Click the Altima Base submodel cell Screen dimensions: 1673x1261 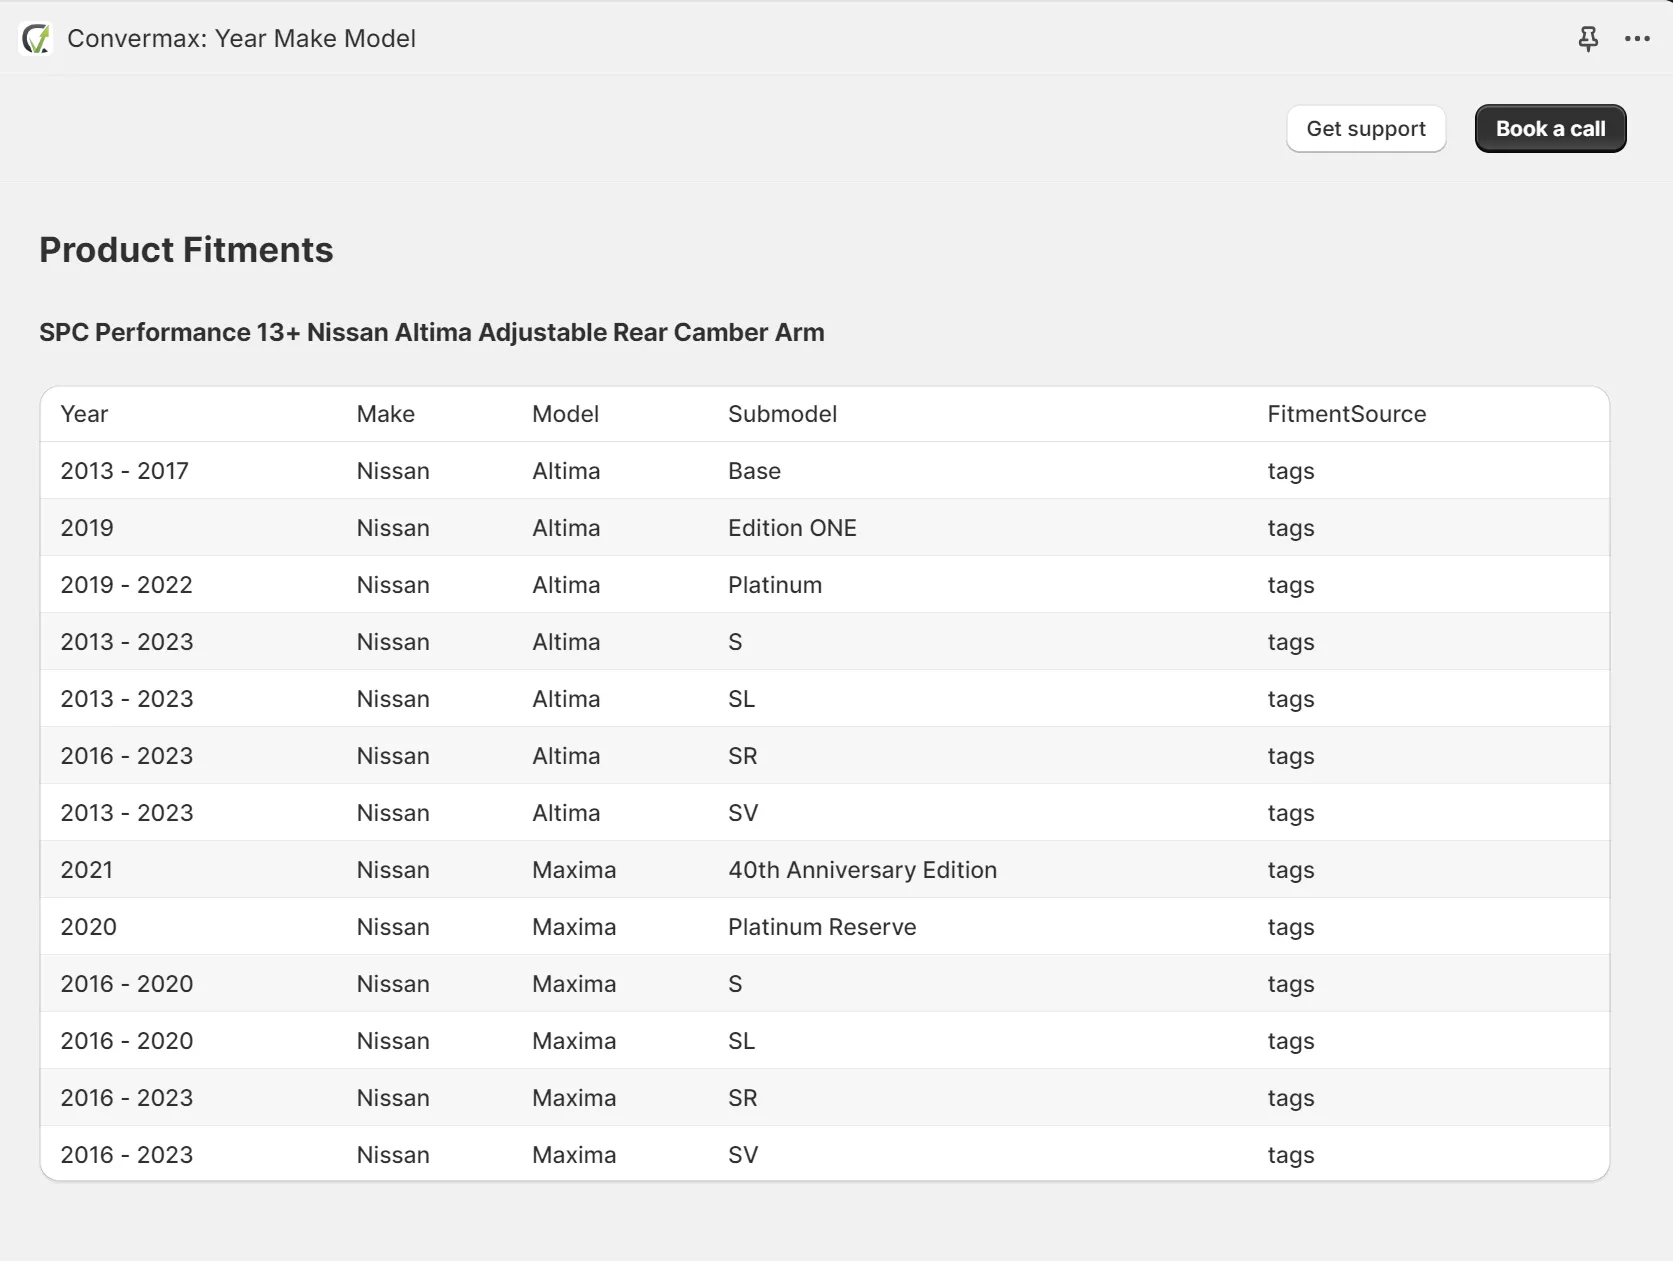[754, 471]
